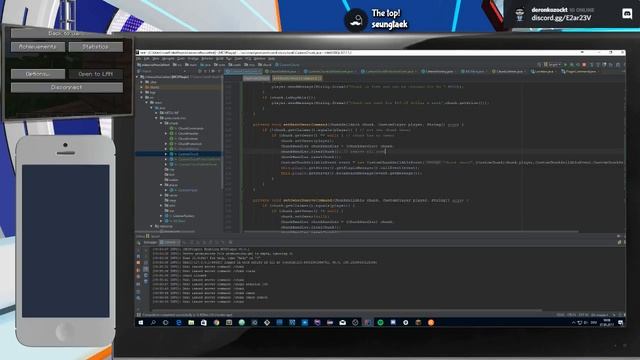Click the orange stop icon in Run sidebar
Screen dimensions: 640x360
[x=138, y=262]
